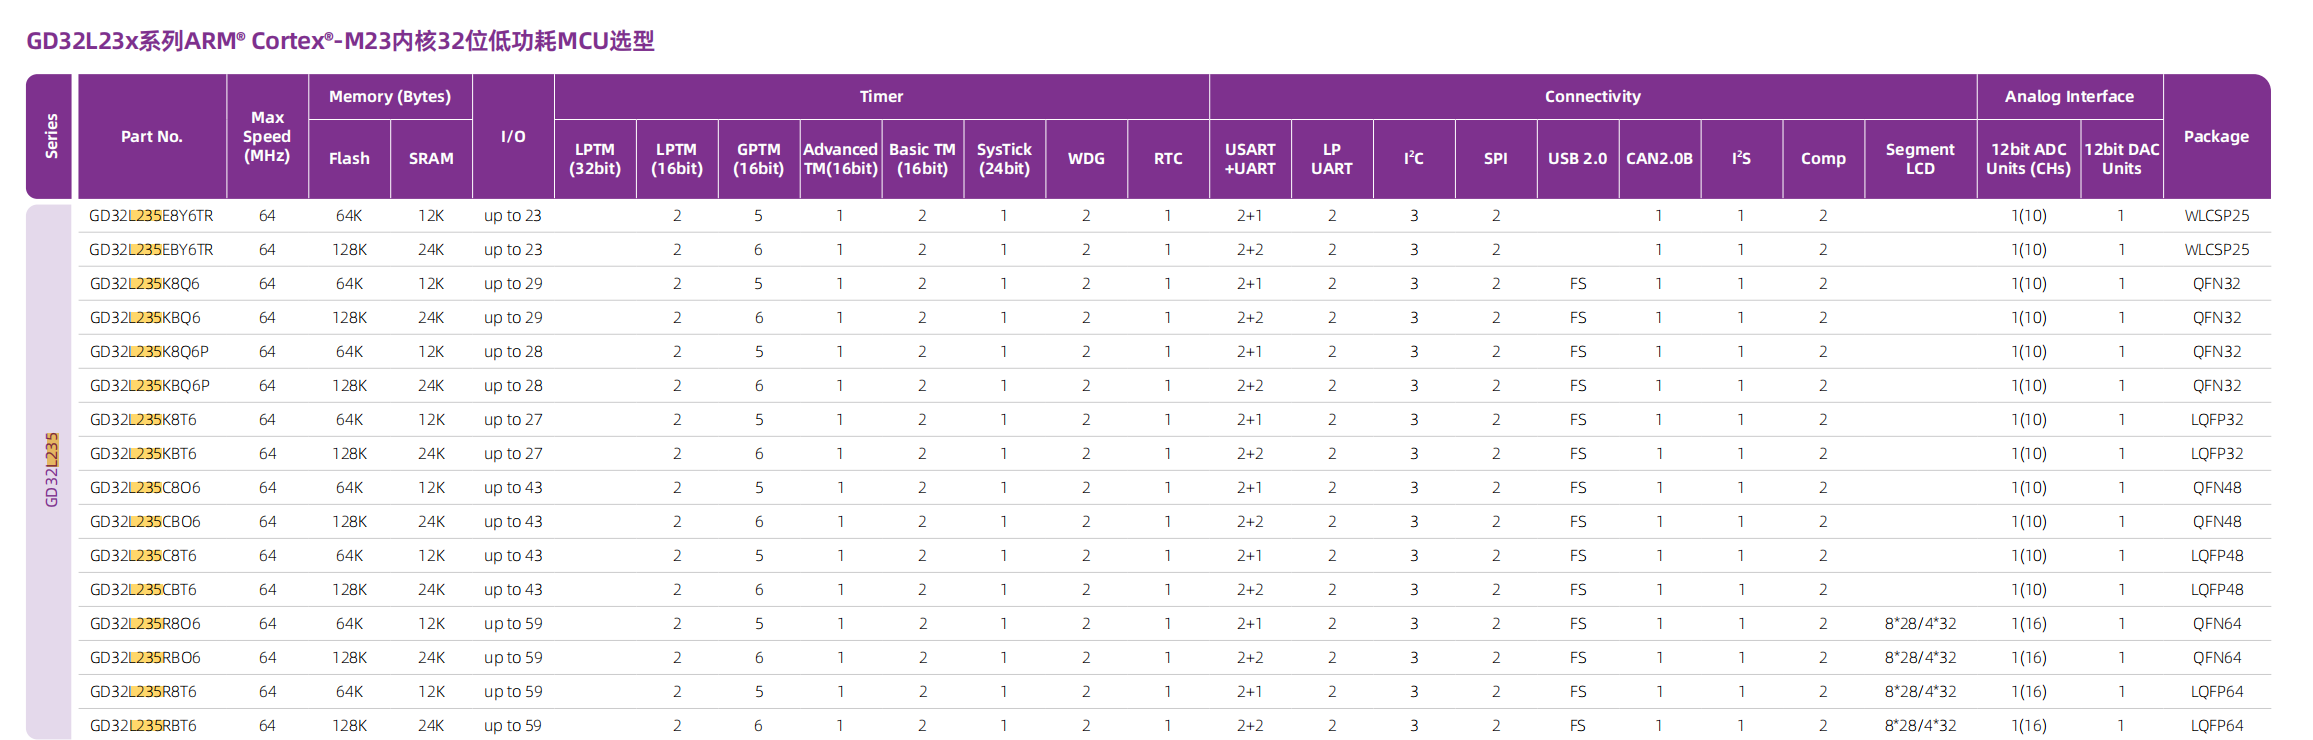Click part number GD32L235RBT6

(143, 726)
